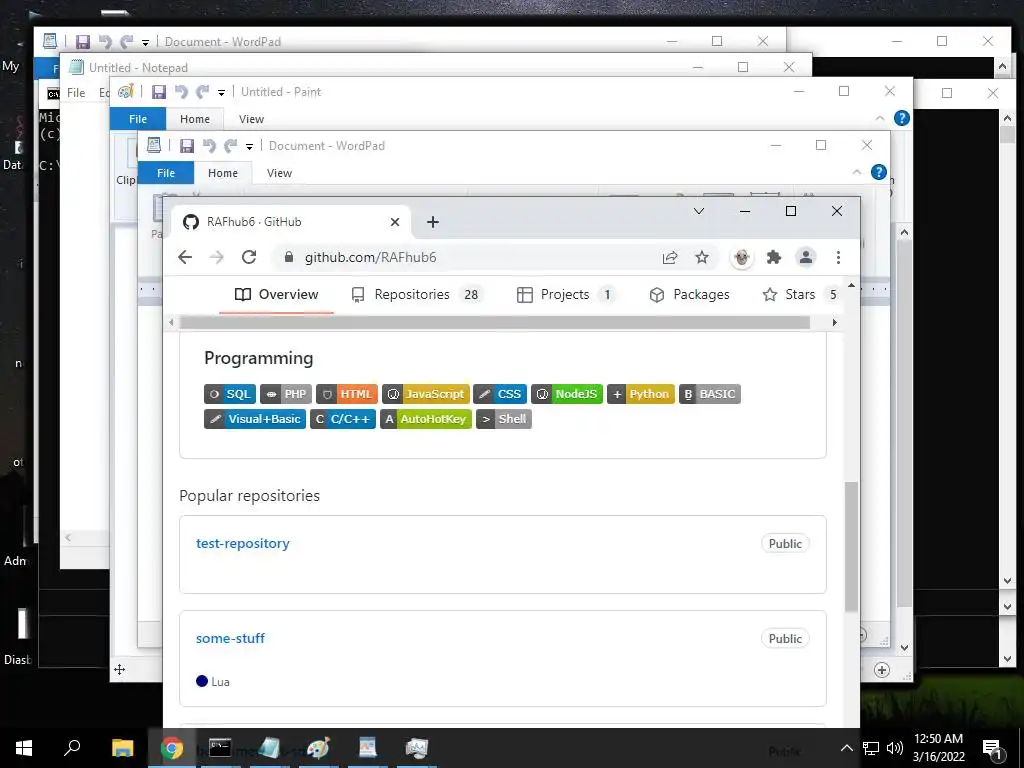Click the horizontal scrollbar under GitHub tabs
1024x768 pixels.
tap(494, 323)
